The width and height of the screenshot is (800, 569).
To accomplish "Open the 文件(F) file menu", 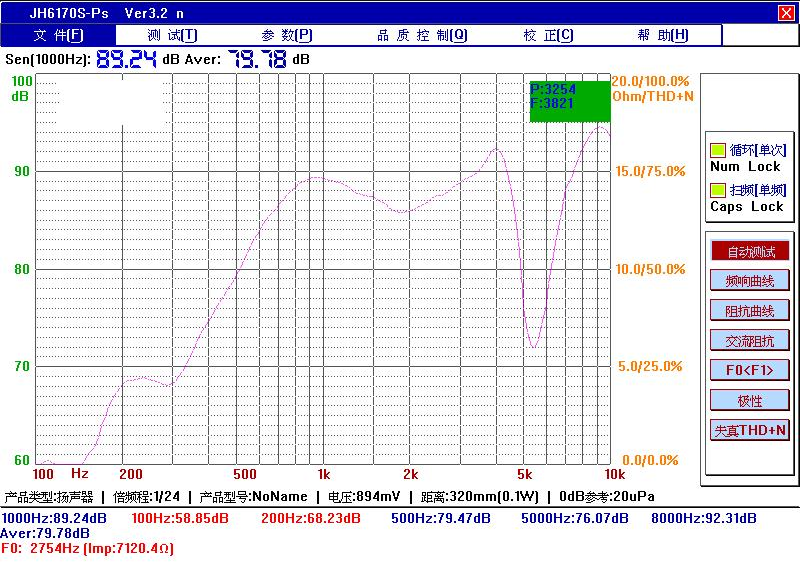I will 59,35.
